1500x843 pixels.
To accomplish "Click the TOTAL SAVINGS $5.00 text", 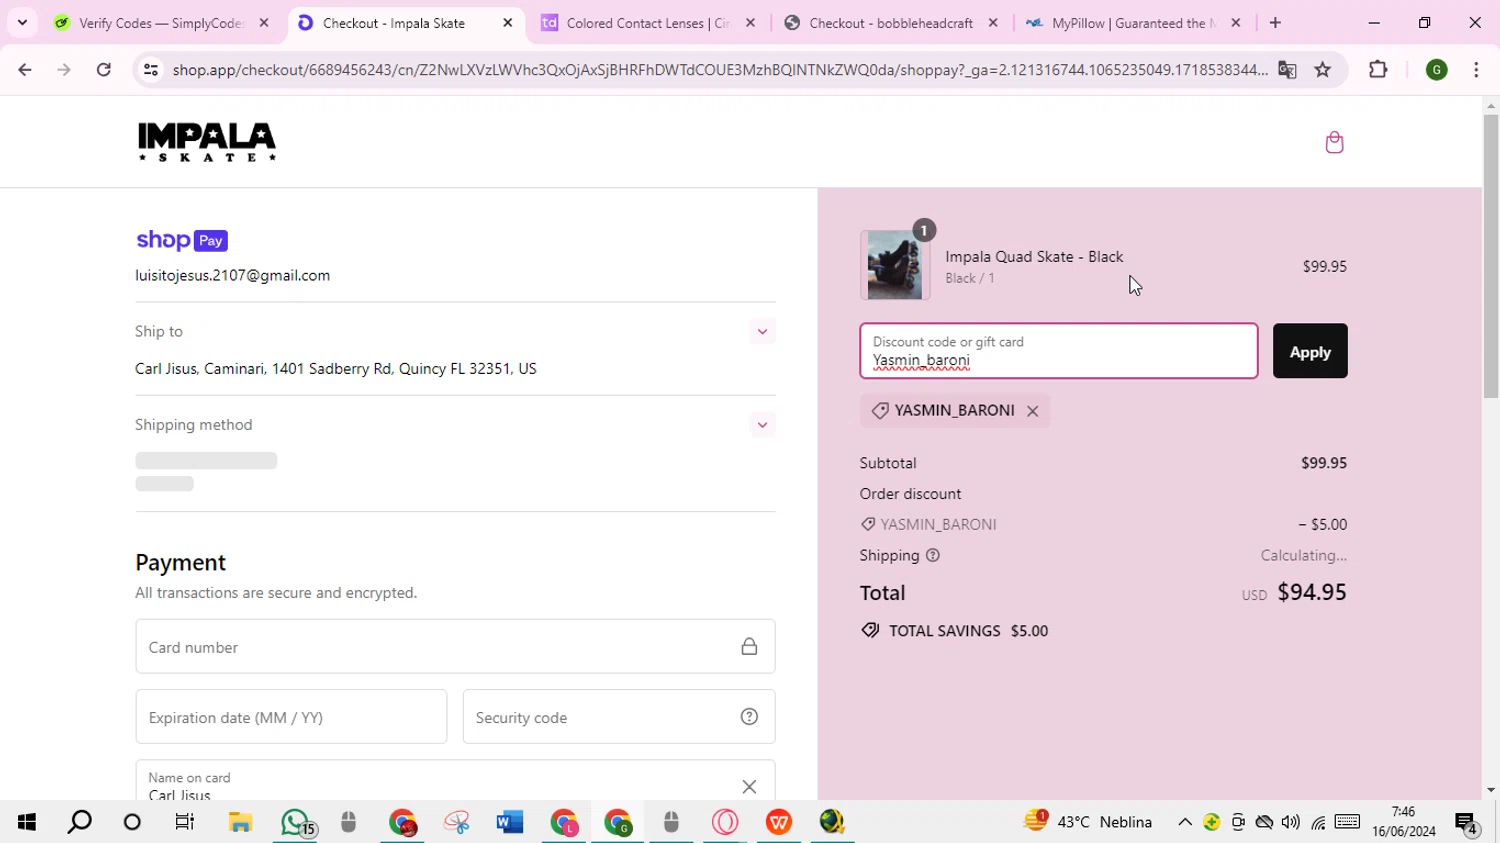I will click(968, 631).
